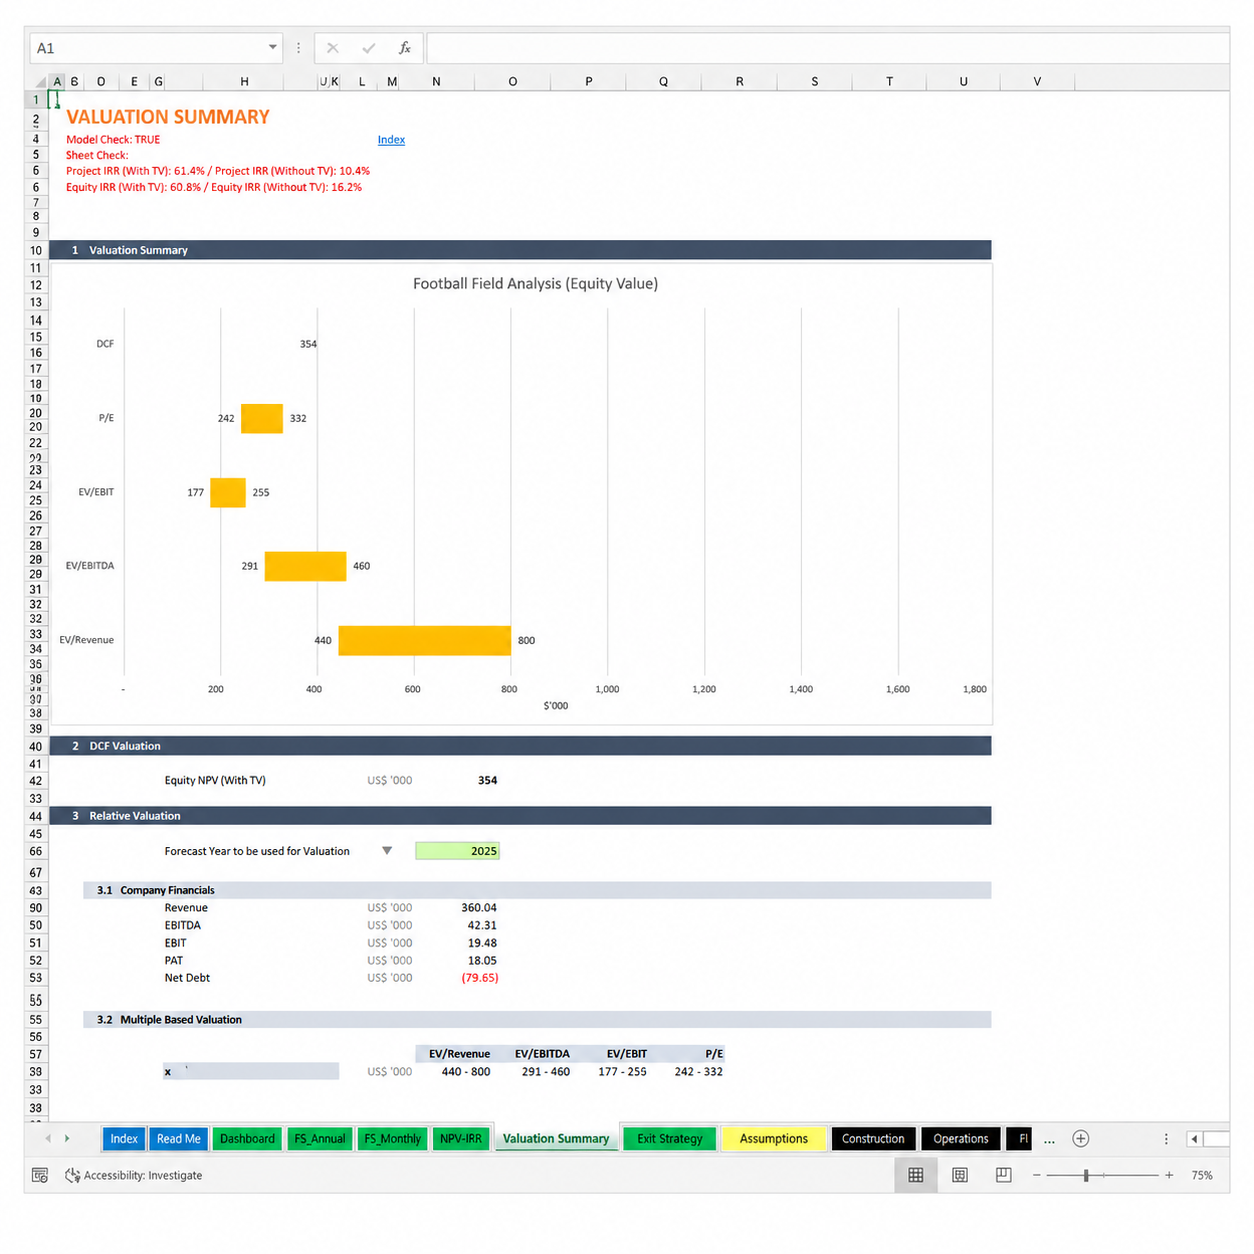The width and height of the screenshot is (1254, 1254).
Task: Click the Select All corner triangle
Action: pyautogui.click(x=39, y=82)
